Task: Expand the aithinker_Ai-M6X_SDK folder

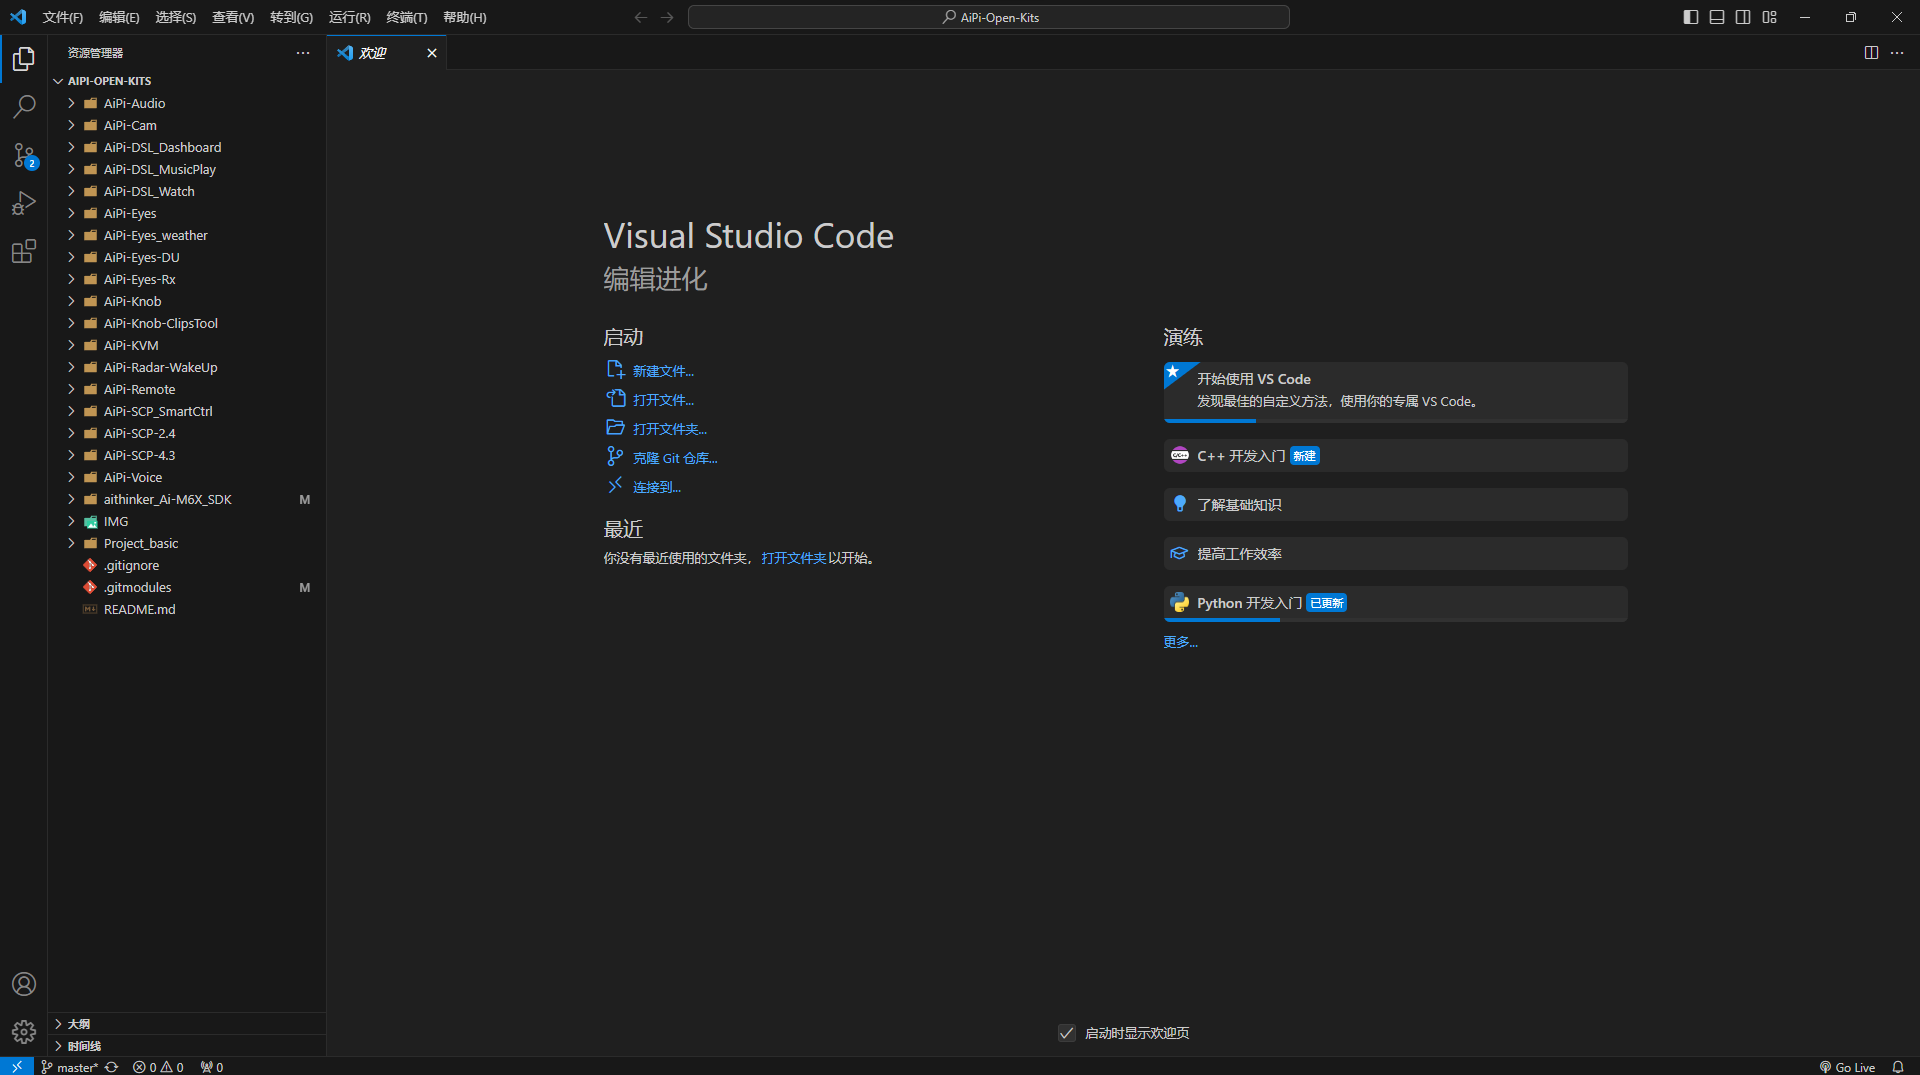Action: coord(186,499)
